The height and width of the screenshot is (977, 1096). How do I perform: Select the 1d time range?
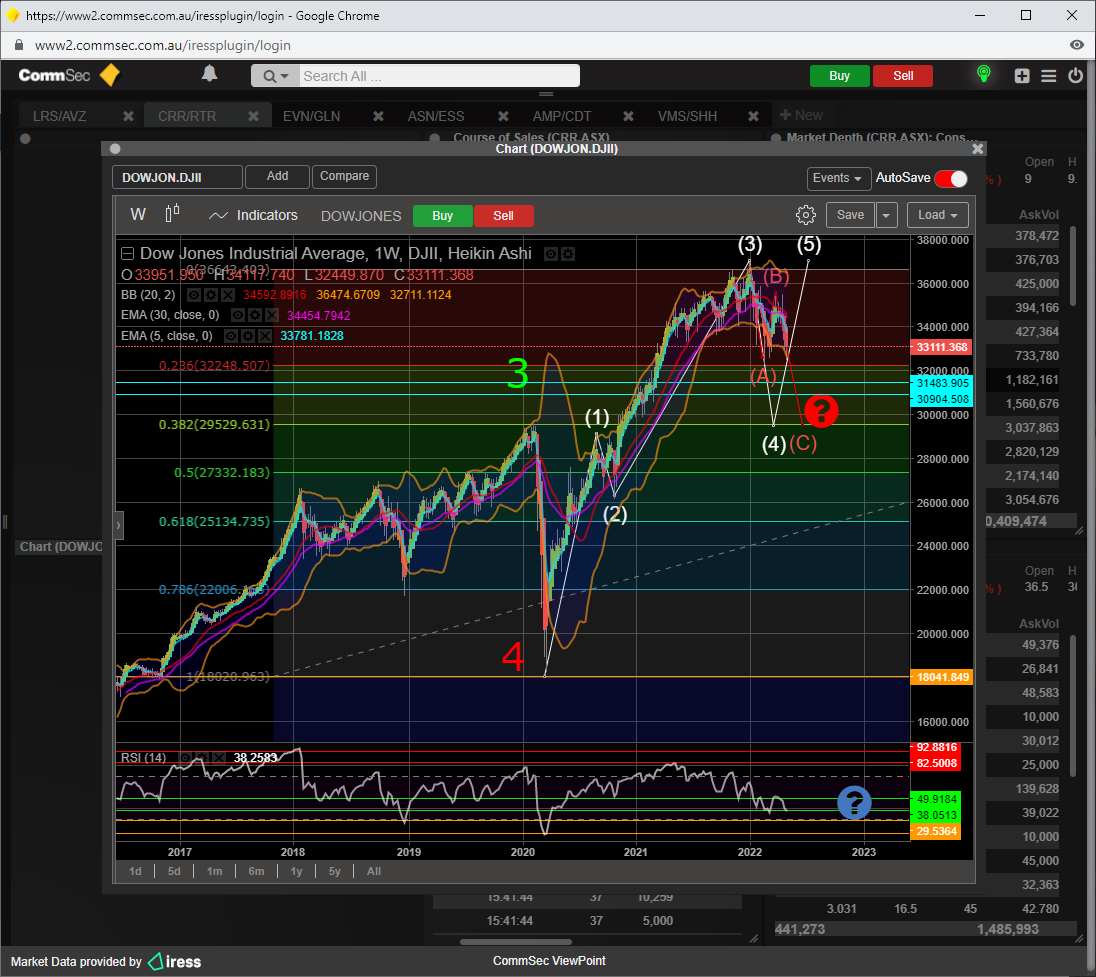[136, 871]
